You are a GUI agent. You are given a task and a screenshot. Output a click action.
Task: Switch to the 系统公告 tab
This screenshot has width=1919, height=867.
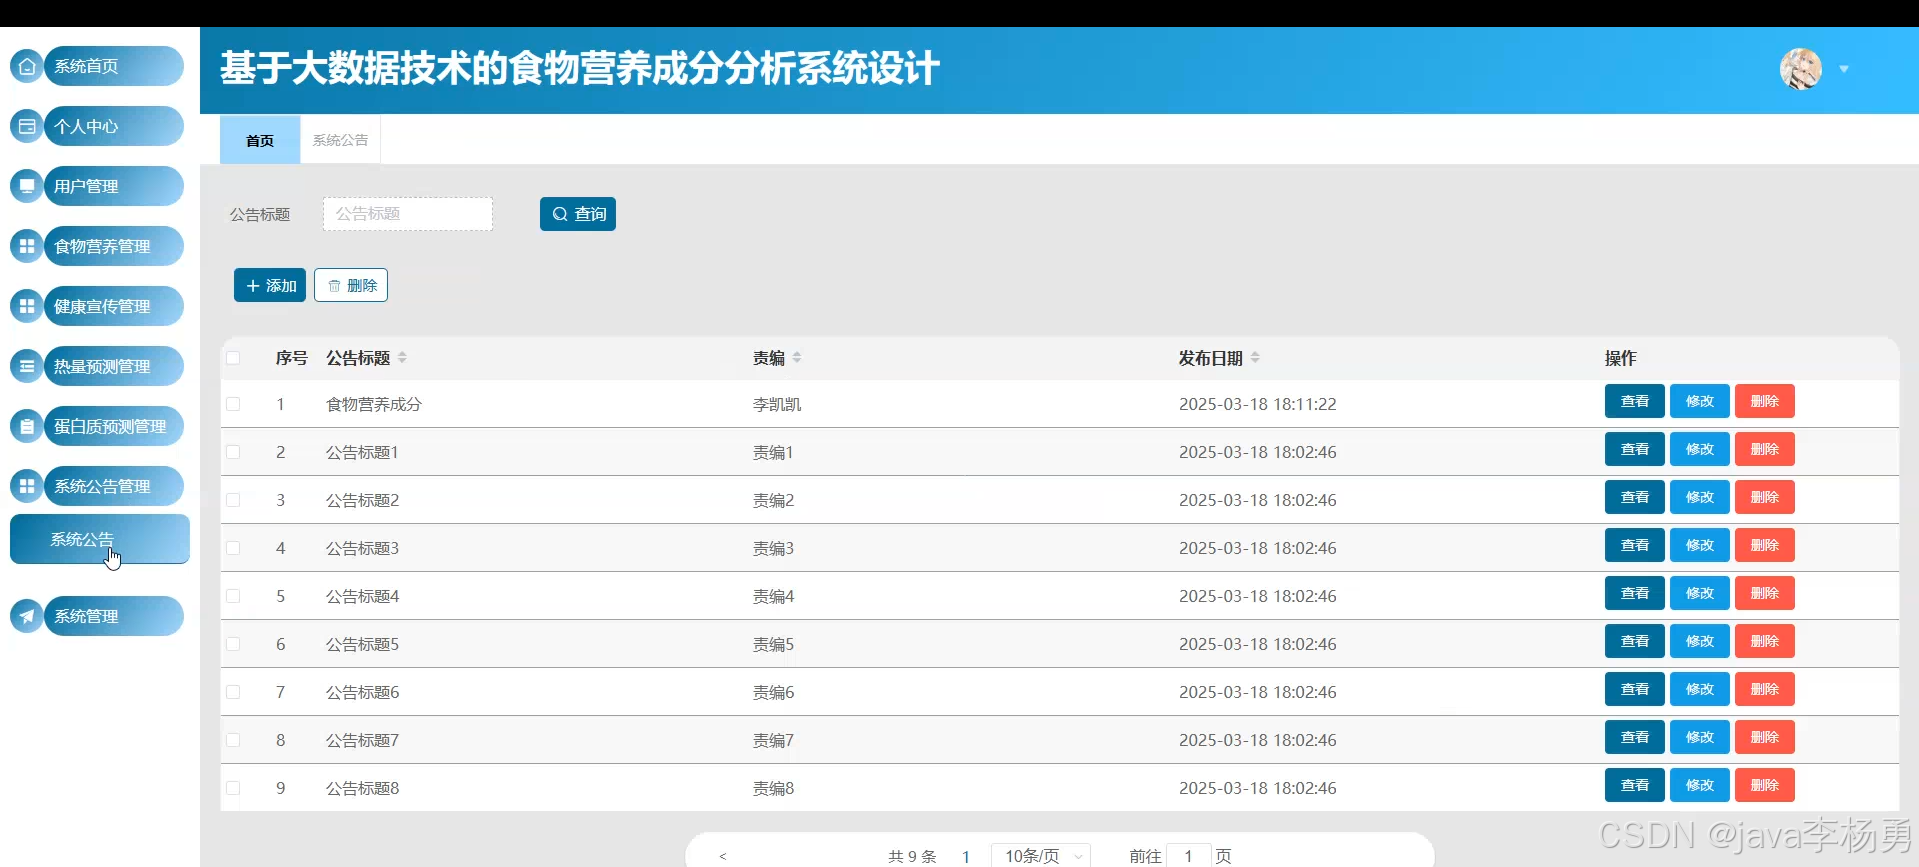[340, 140]
